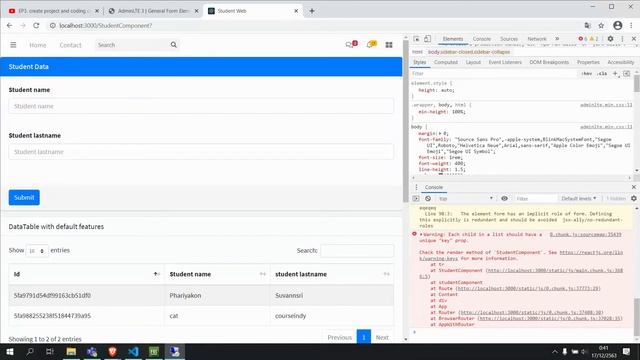Close the console drawer
The width and height of the screenshot is (640, 360).
point(634,187)
